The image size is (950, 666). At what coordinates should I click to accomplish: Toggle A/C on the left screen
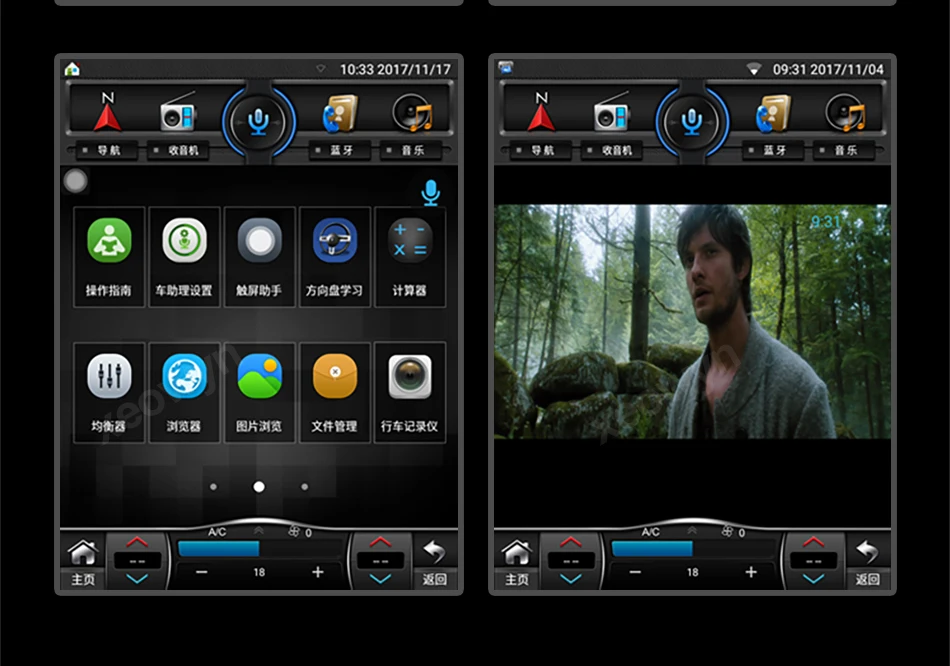[x=217, y=532]
